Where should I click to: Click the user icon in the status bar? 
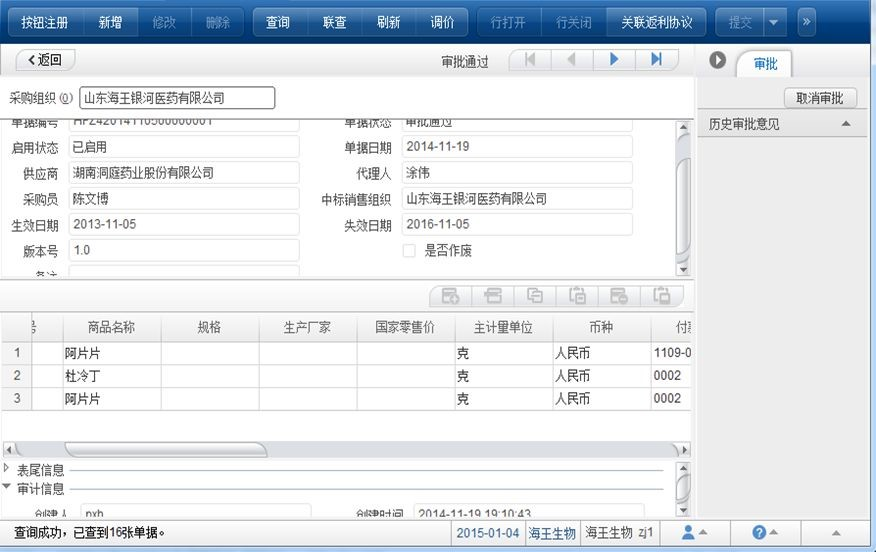(x=688, y=533)
